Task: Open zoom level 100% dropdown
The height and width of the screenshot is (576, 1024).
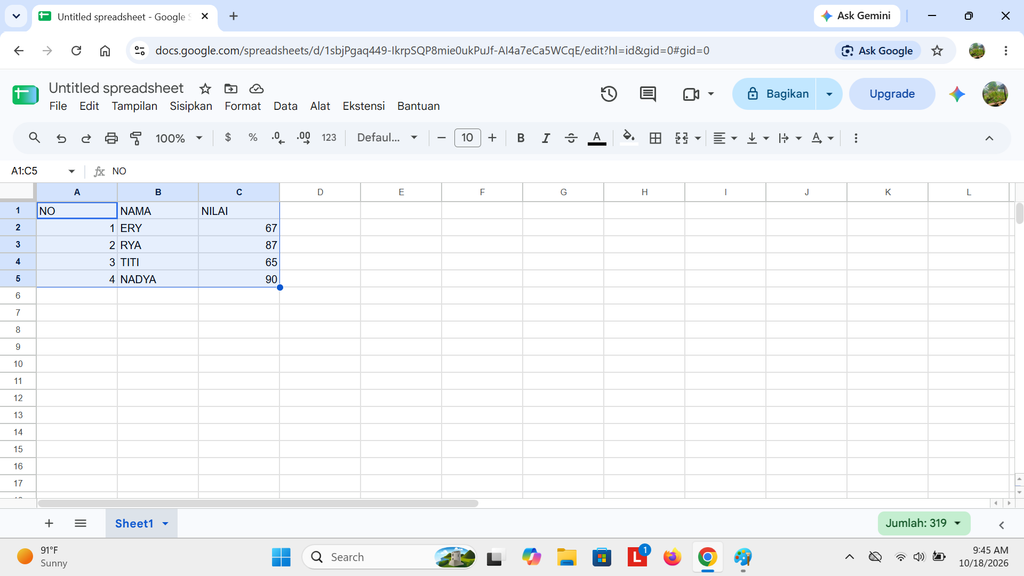Action: 178,138
